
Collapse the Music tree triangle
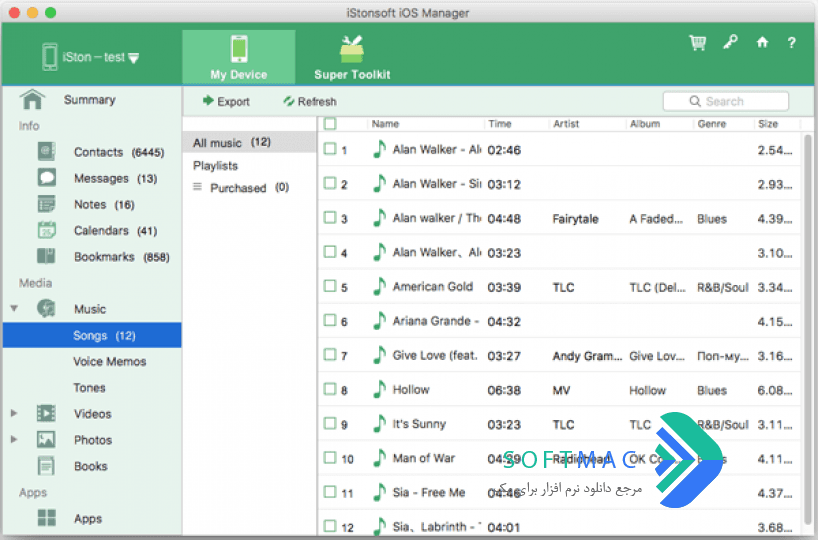point(14,308)
